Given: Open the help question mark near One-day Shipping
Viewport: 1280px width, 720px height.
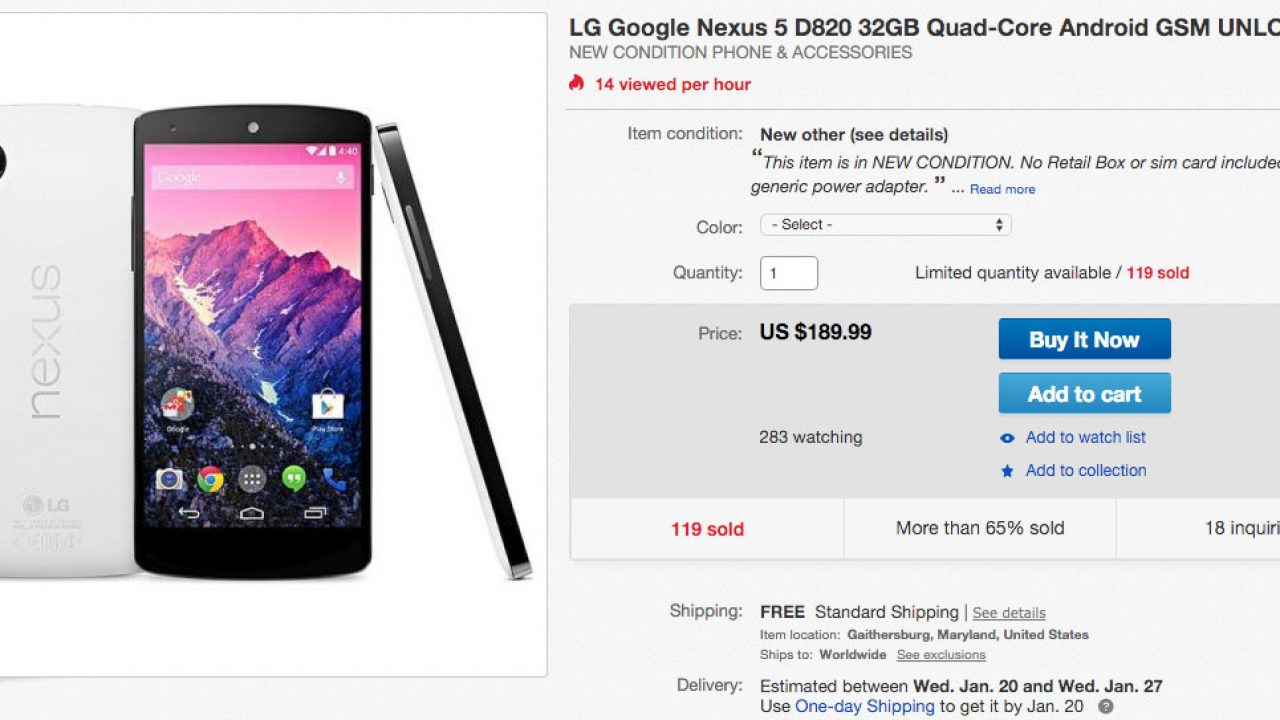Looking at the screenshot, I should point(1106,707).
